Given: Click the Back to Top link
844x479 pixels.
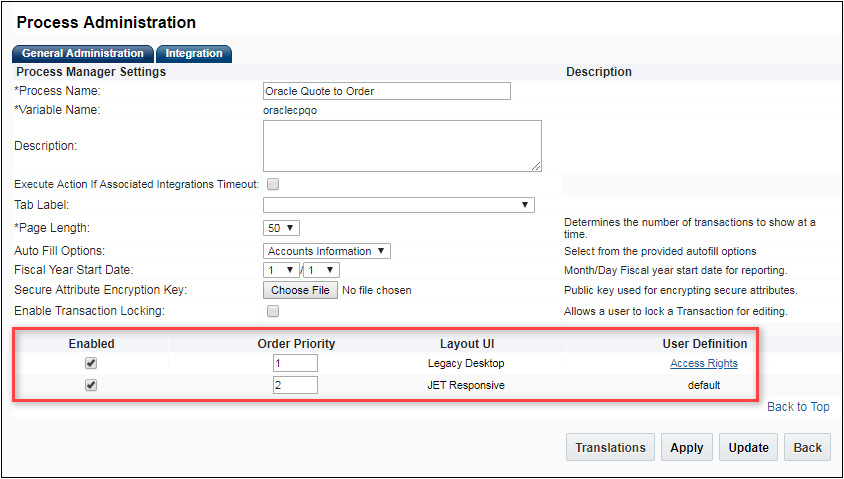Looking at the screenshot, I should tap(798, 407).
